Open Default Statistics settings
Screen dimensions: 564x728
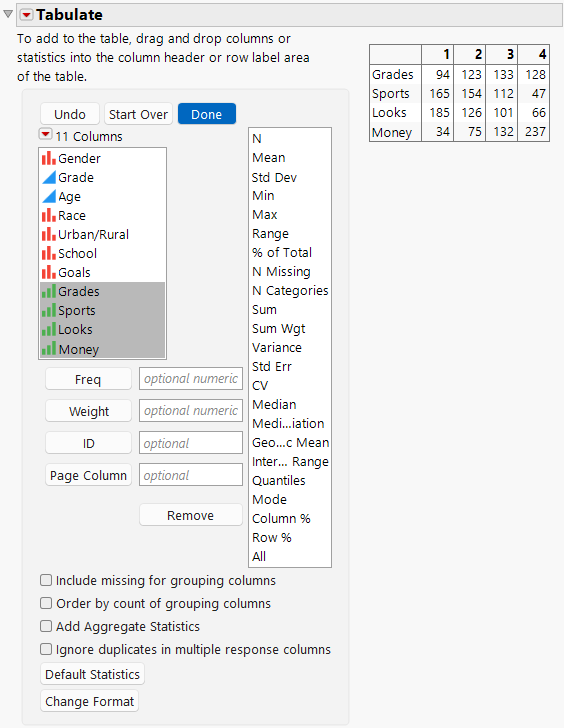(x=92, y=674)
